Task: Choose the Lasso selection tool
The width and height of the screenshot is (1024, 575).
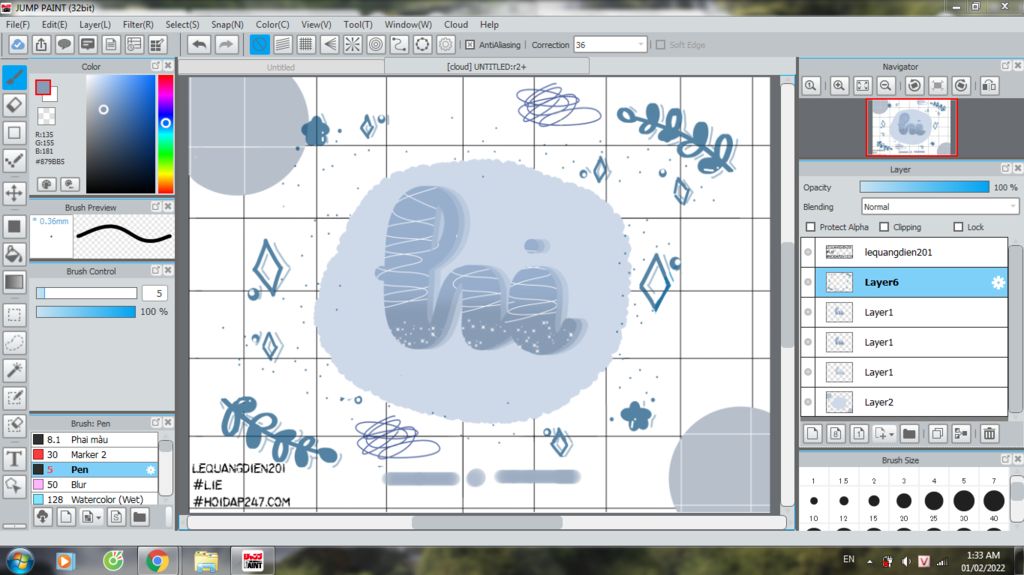Action: tap(14, 342)
